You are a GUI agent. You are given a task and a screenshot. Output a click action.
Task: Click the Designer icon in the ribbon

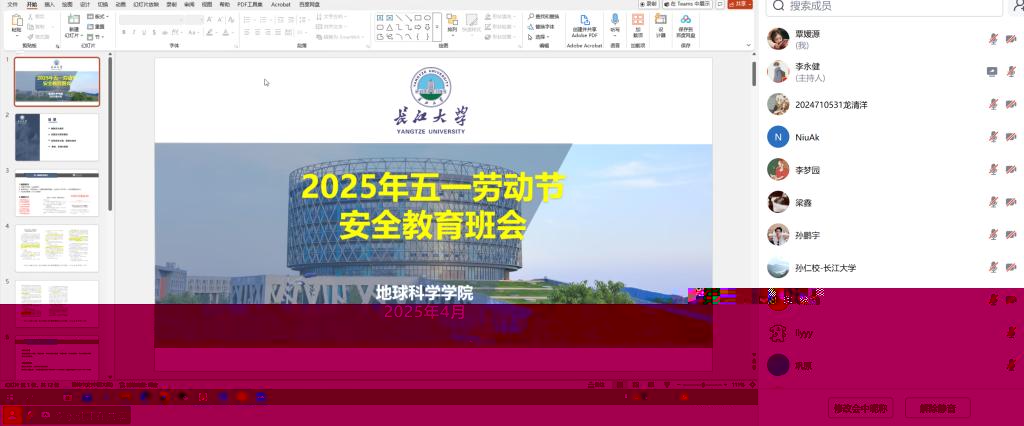click(x=661, y=23)
